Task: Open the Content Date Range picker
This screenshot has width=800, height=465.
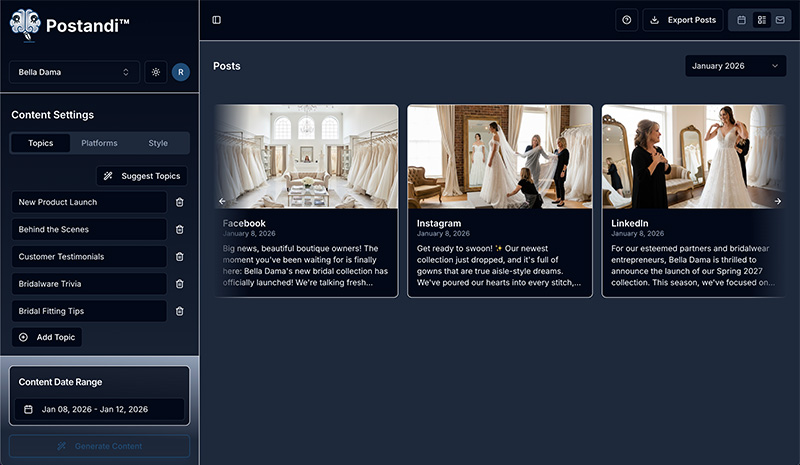Action: [x=99, y=409]
